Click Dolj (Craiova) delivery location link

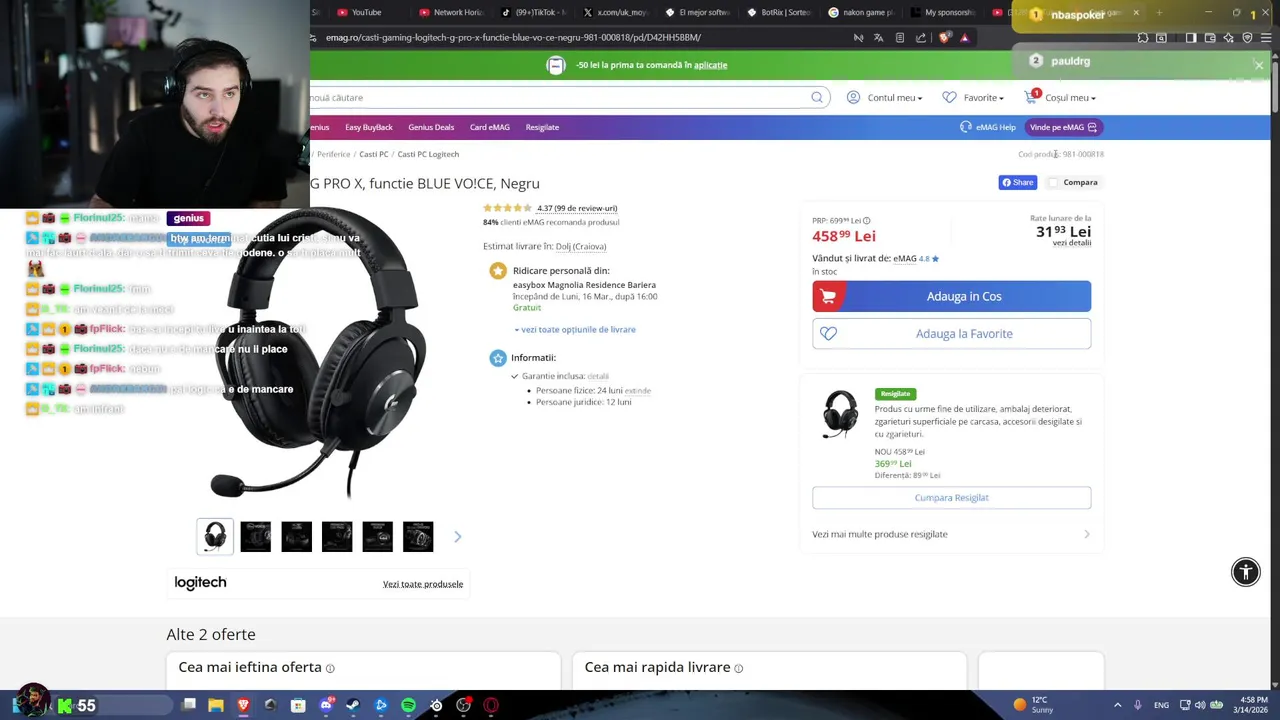[581, 246]
